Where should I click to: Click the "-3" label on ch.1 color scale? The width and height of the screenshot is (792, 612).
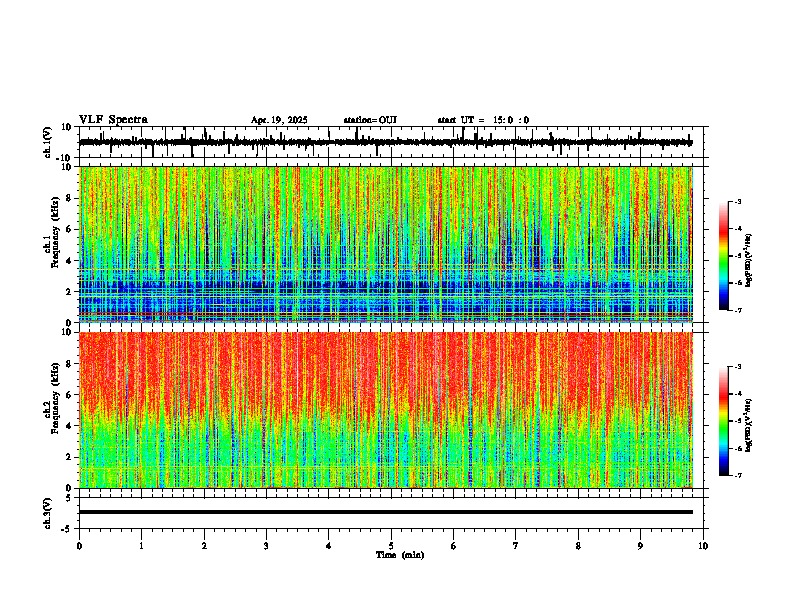737,201
